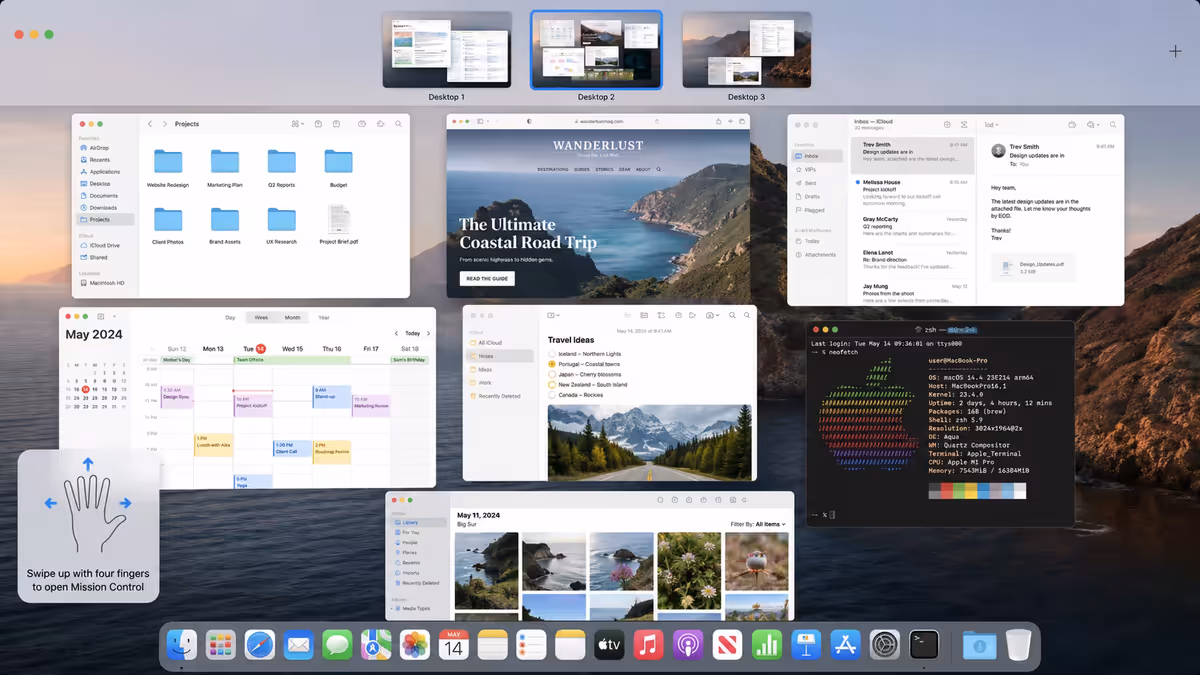Switch Calendar to Day view
This screenshot has height=675, width=1200.
click(x=230, y=317)
